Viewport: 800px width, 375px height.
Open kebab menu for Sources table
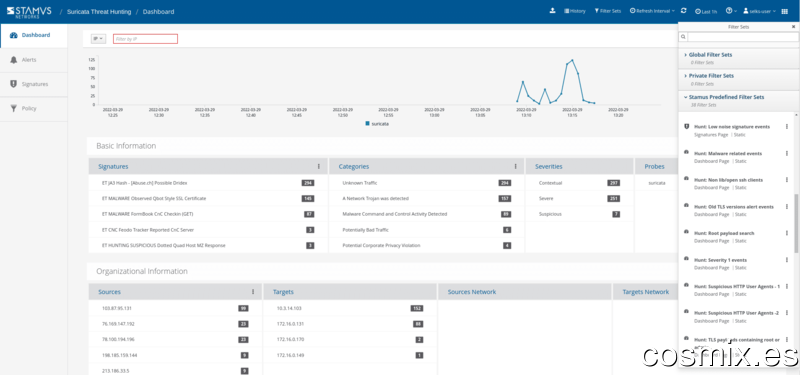coord(253,292)
